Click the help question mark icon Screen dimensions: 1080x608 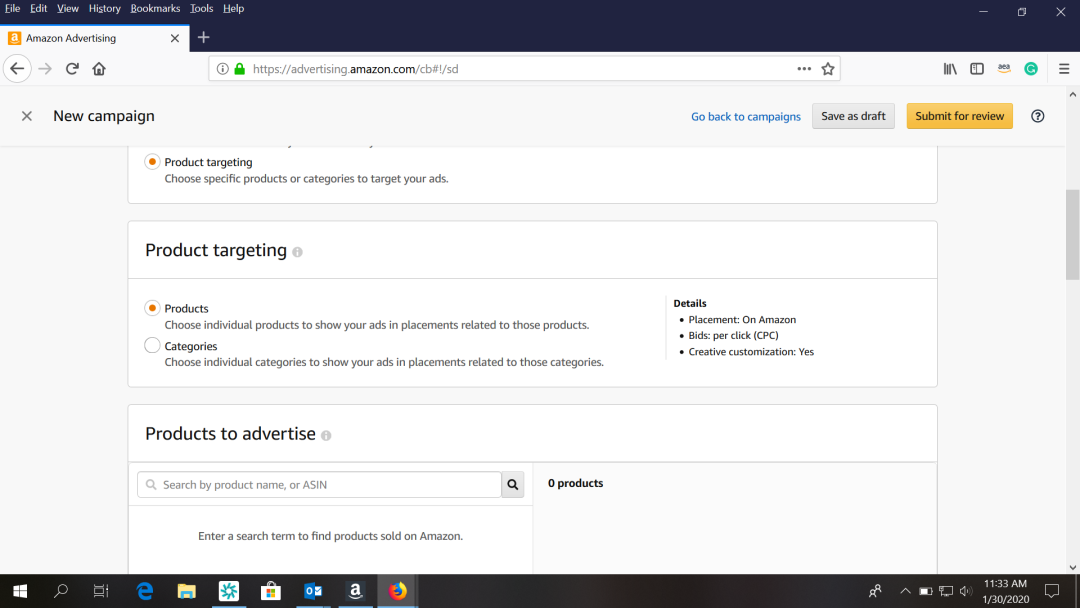1037,116
